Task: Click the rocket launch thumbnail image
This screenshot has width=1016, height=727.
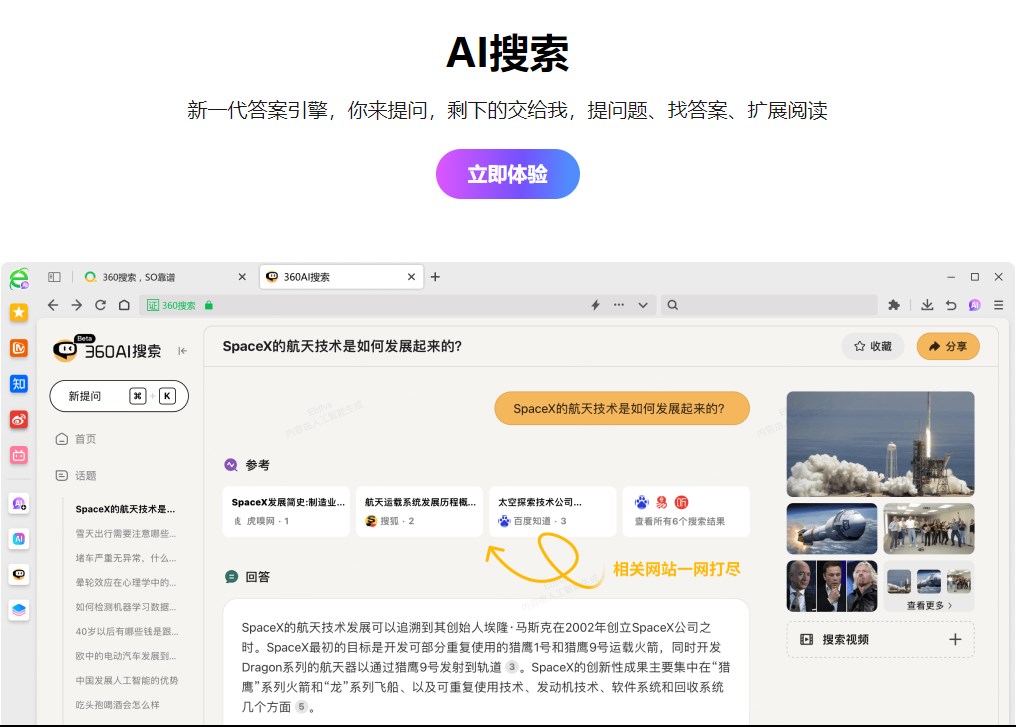Action: [x=879, y=443]
